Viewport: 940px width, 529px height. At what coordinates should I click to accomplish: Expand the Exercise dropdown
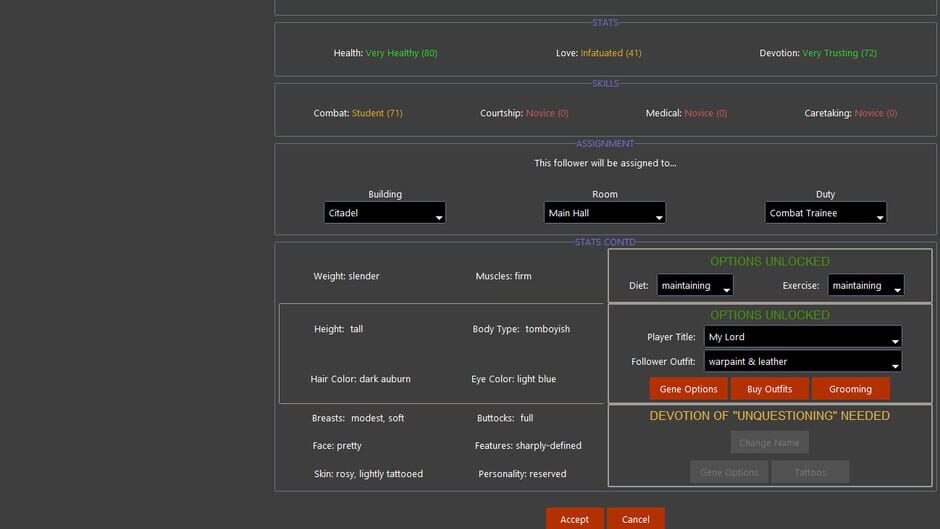pyautogui.click(x=865, y=285)
